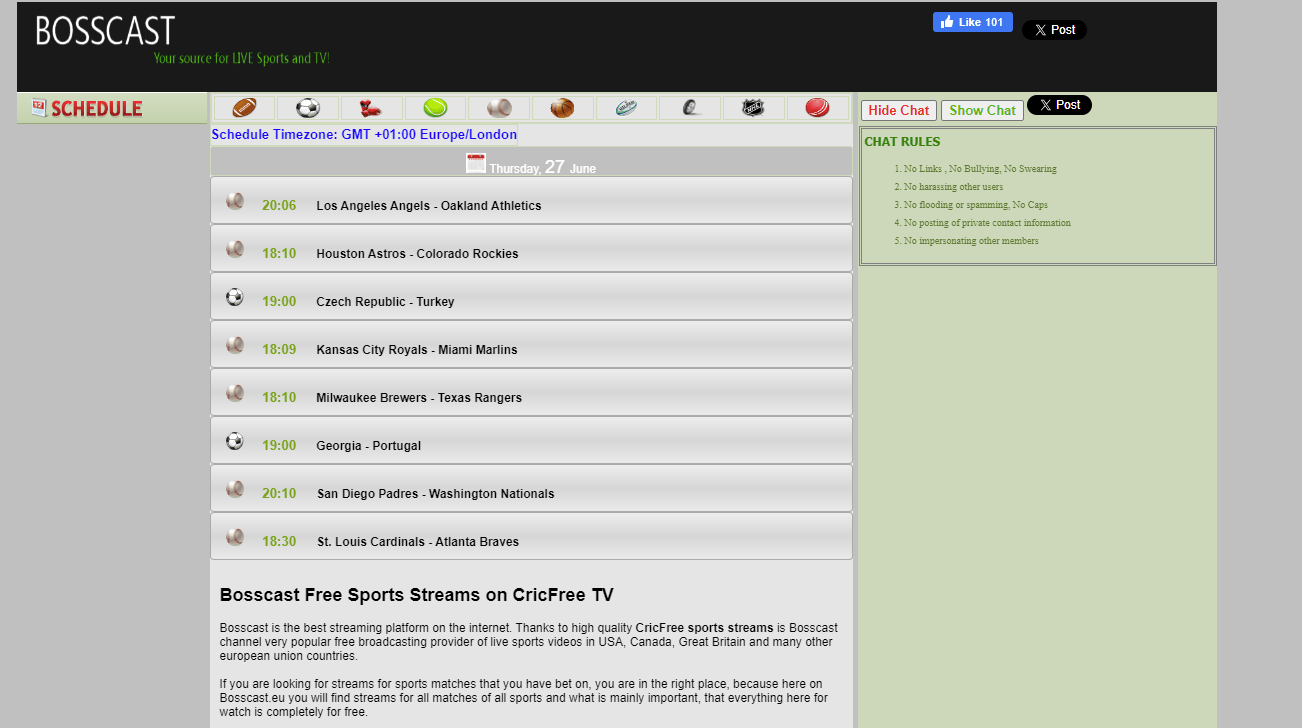Open the Schedule Timezone GMT +01:00 selector

364,134
